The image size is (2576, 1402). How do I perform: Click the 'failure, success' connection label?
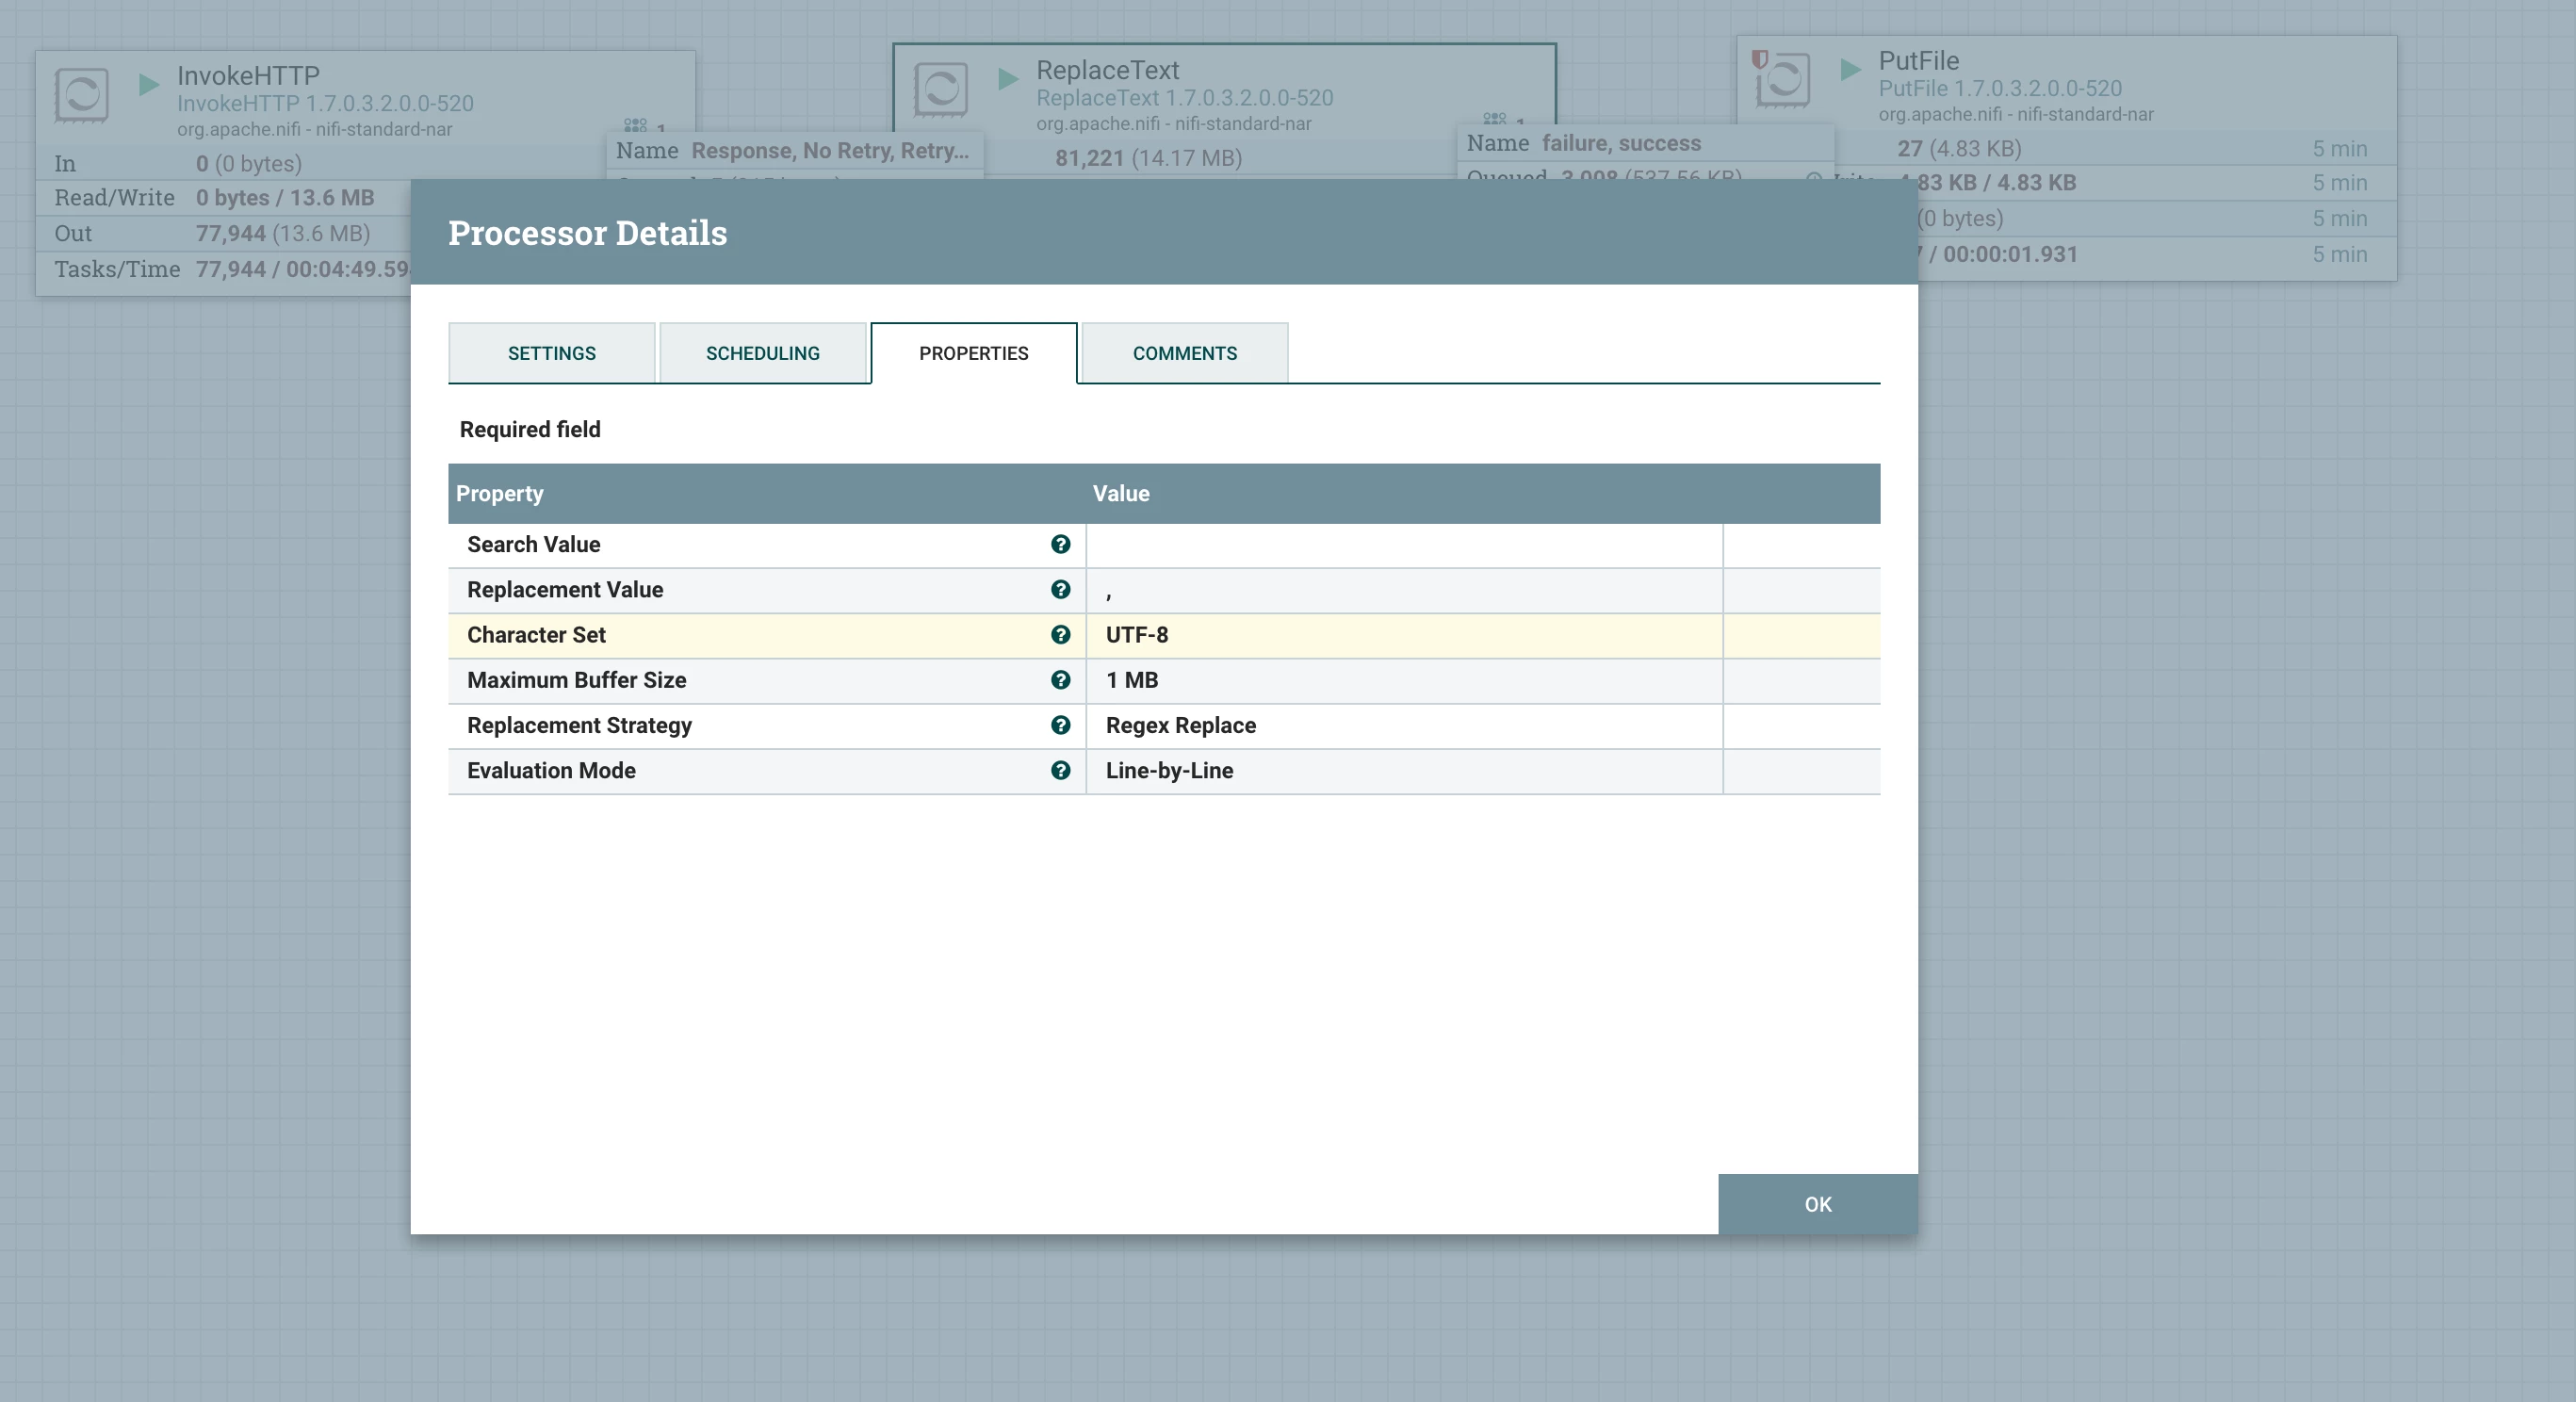(x=1620, y=143)
